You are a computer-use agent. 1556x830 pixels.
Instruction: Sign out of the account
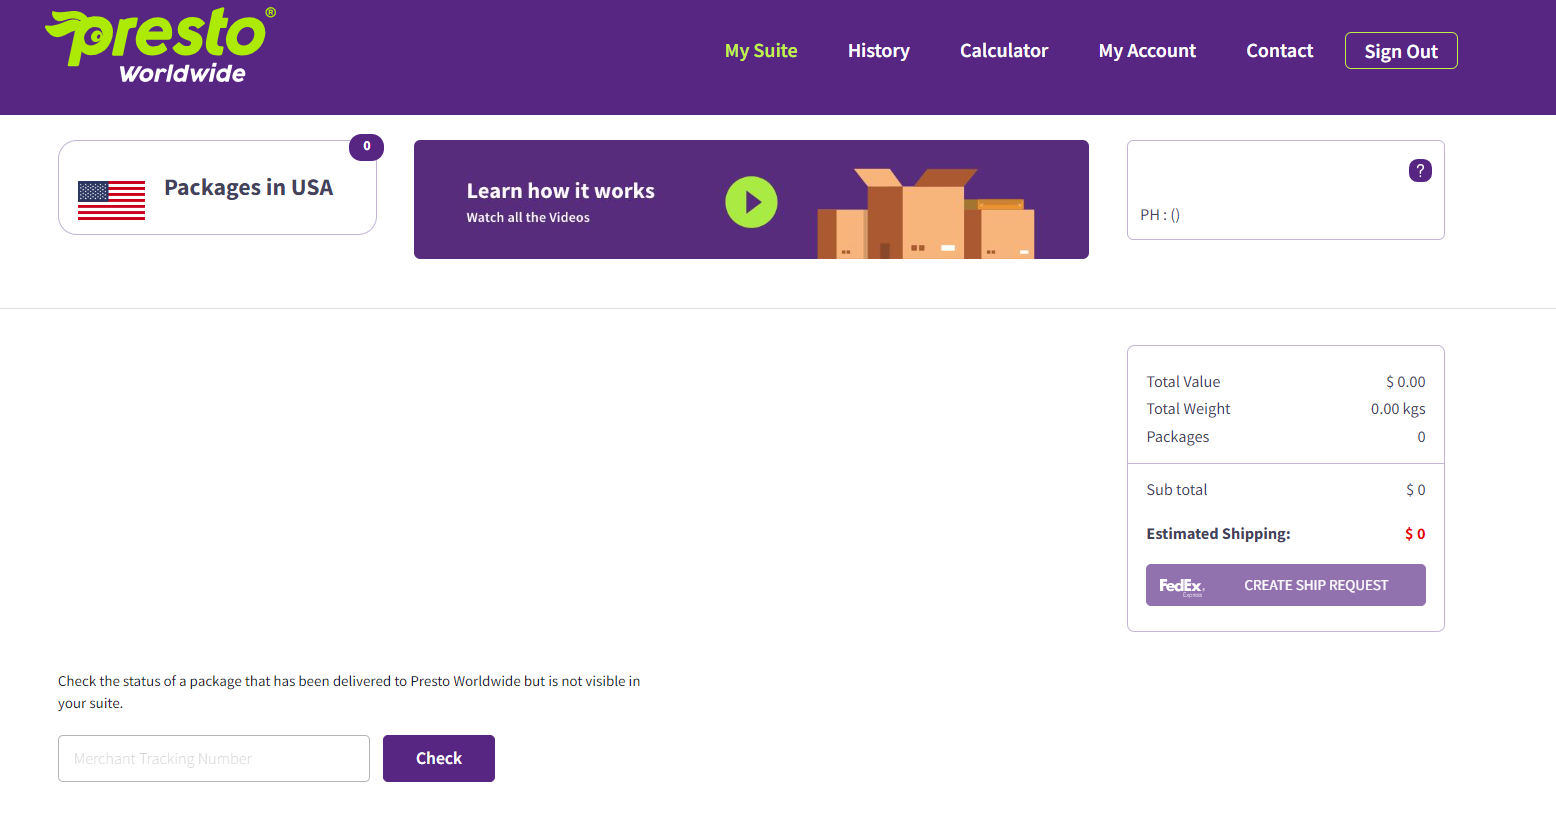pyautogui.click(x=1401, y=51)
